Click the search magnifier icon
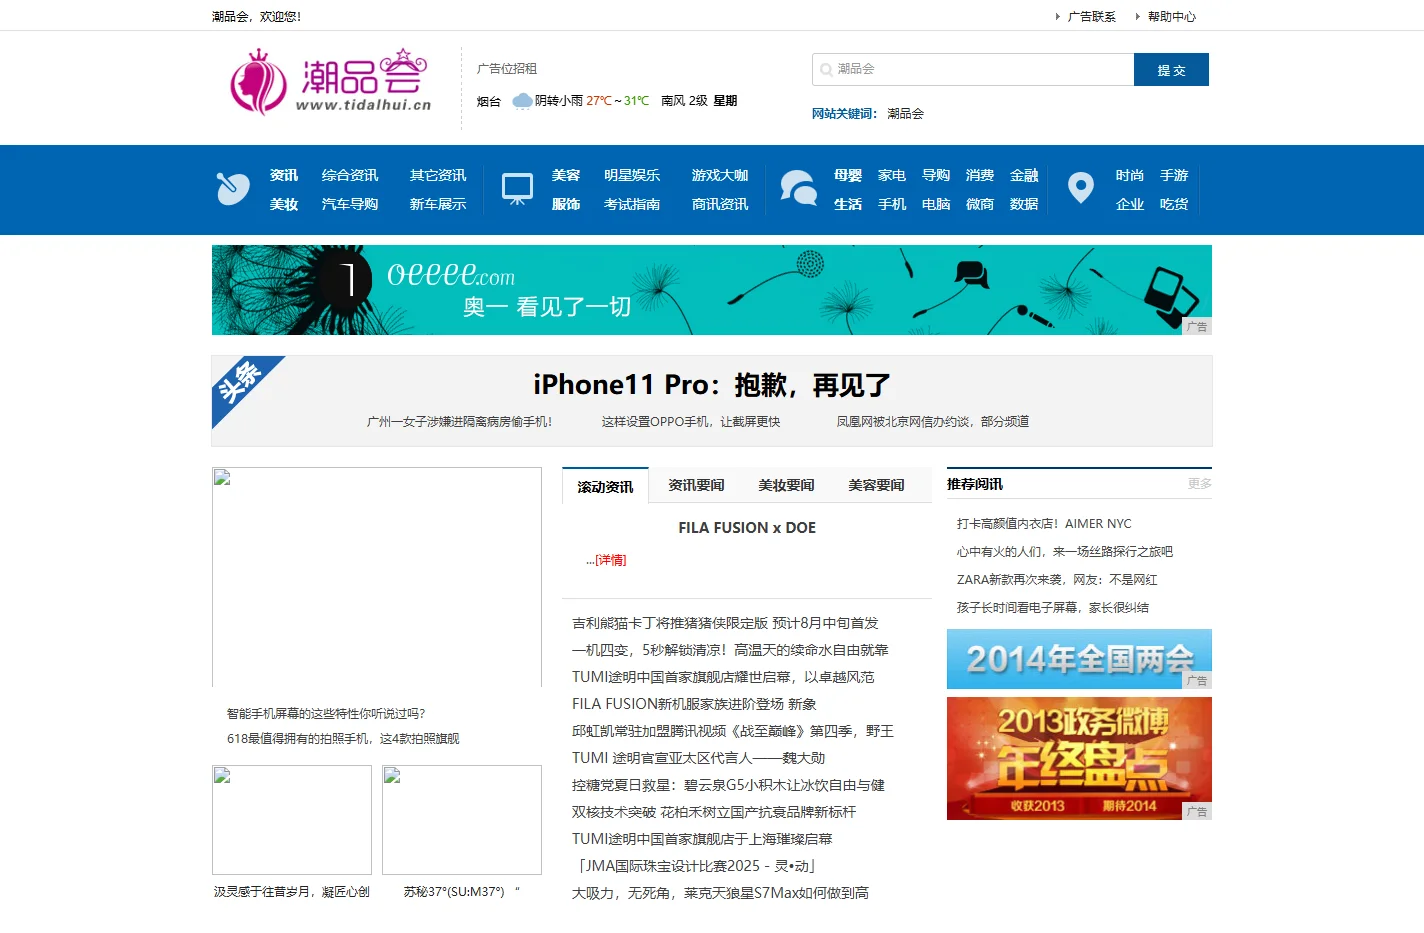1424x933 pixels. (826, 70)
